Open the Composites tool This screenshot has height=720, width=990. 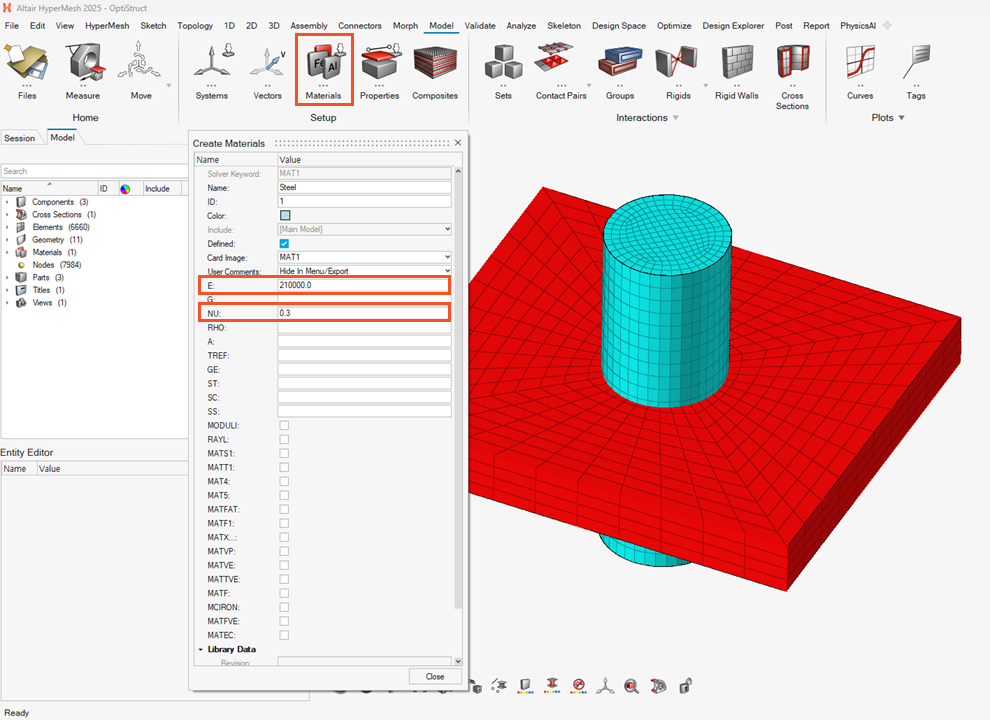click(435, 71)
